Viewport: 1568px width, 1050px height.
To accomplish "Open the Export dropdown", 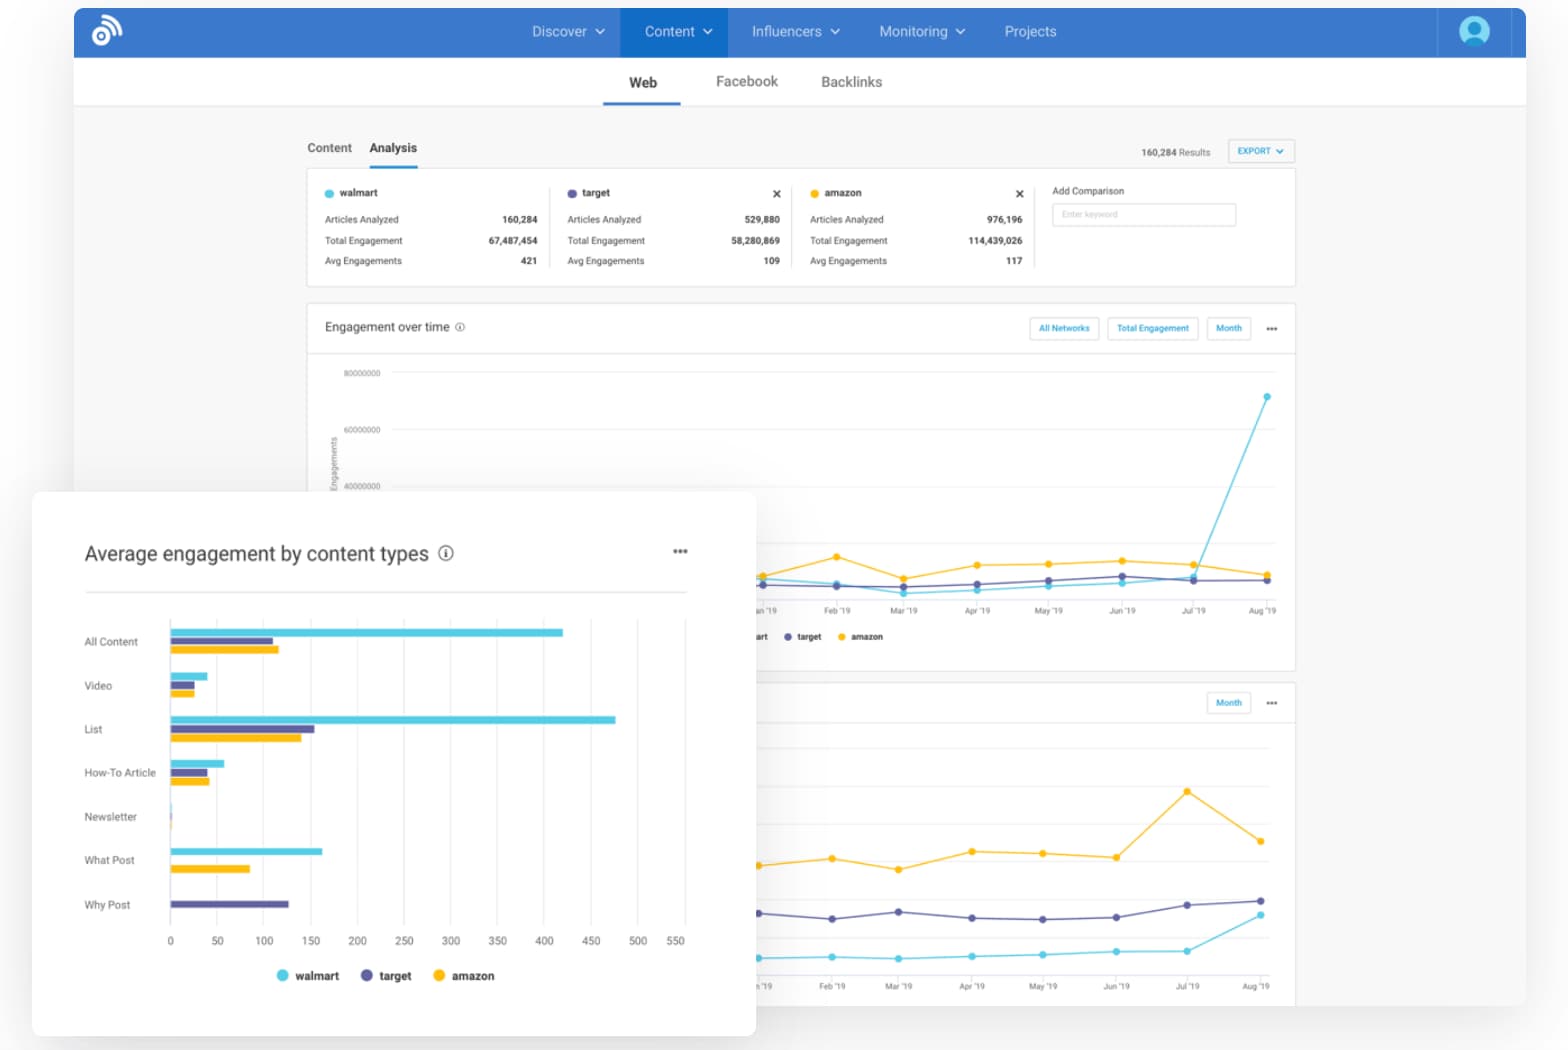I will [1260, 151].
